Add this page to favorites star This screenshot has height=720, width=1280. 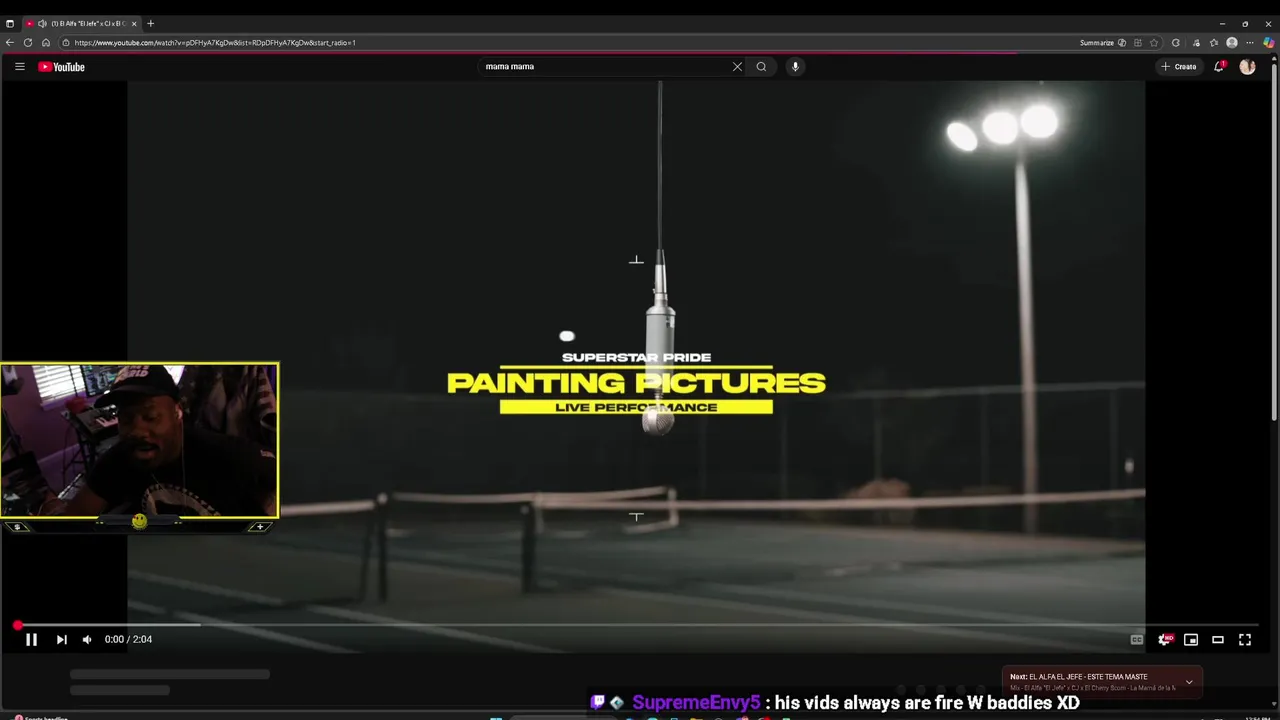(x=1154, y=43)
